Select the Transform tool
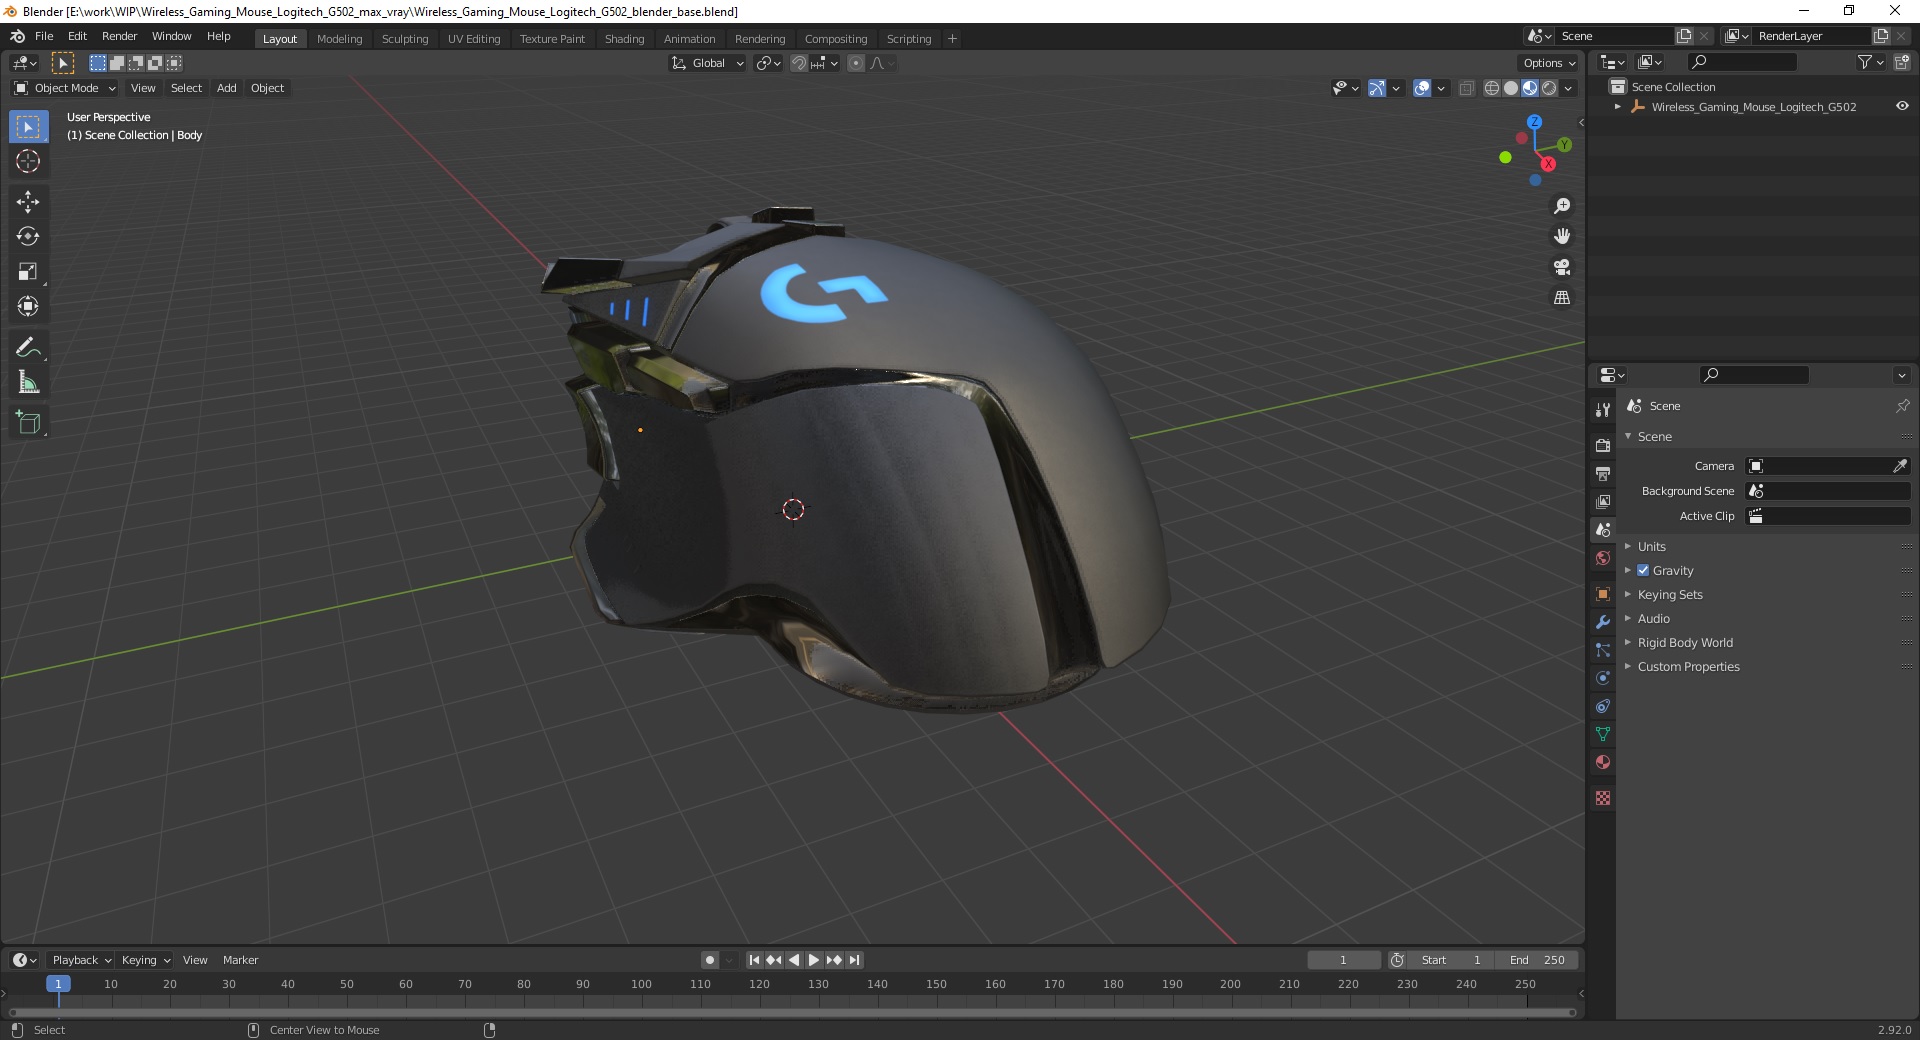Viewport: 1920px width, 1040px height. tap(28, 307)
